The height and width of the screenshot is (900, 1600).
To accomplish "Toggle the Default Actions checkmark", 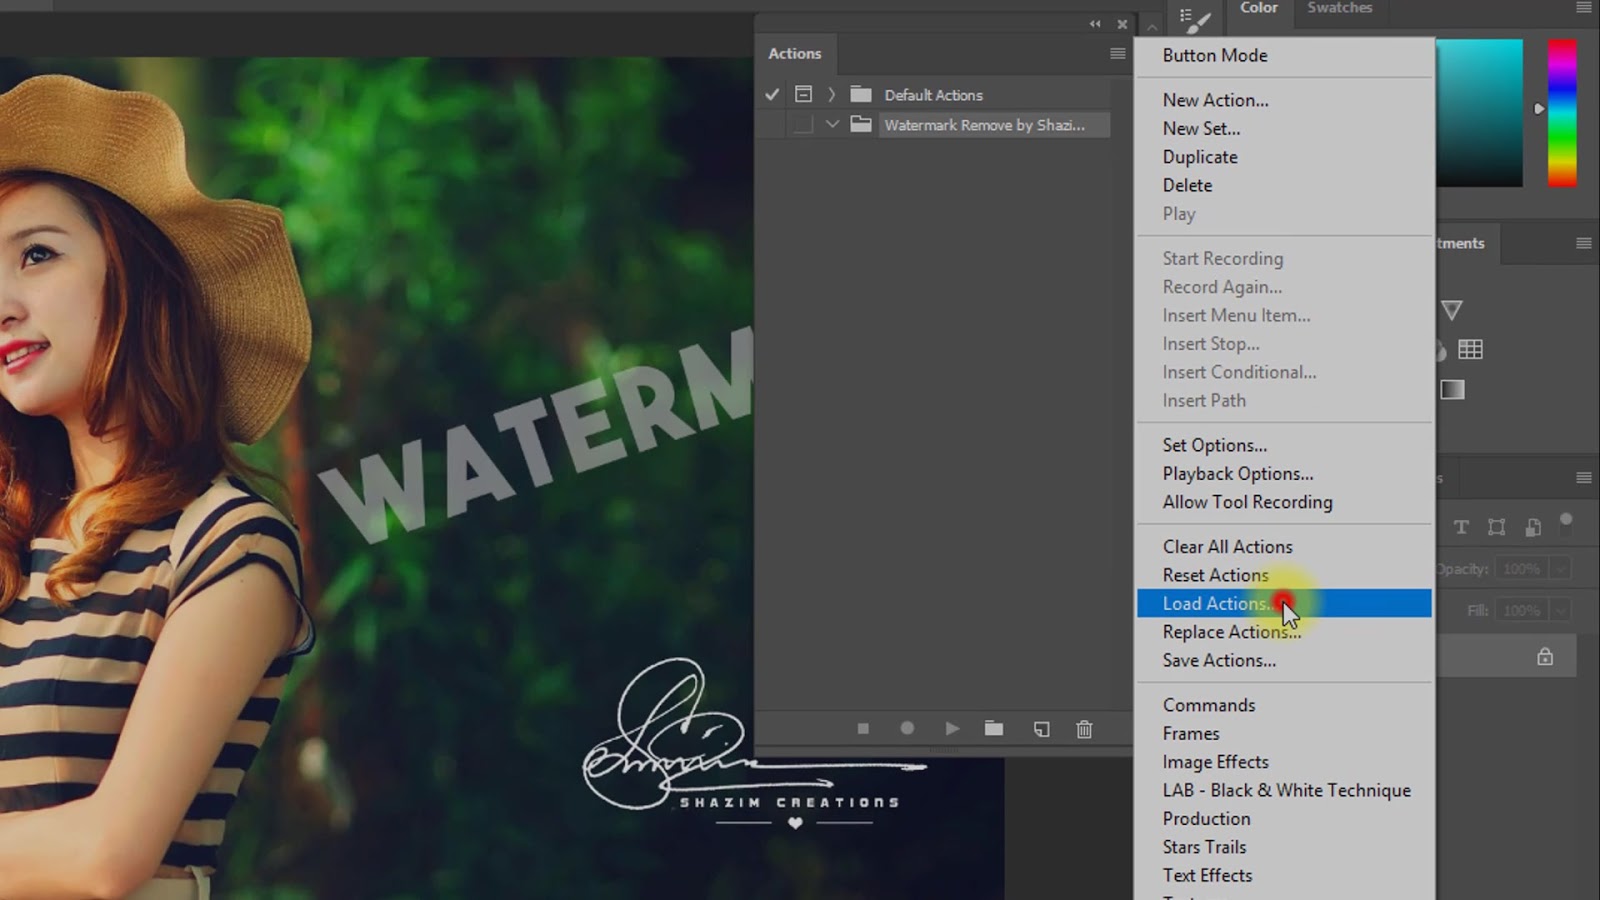I will (772, 94).
